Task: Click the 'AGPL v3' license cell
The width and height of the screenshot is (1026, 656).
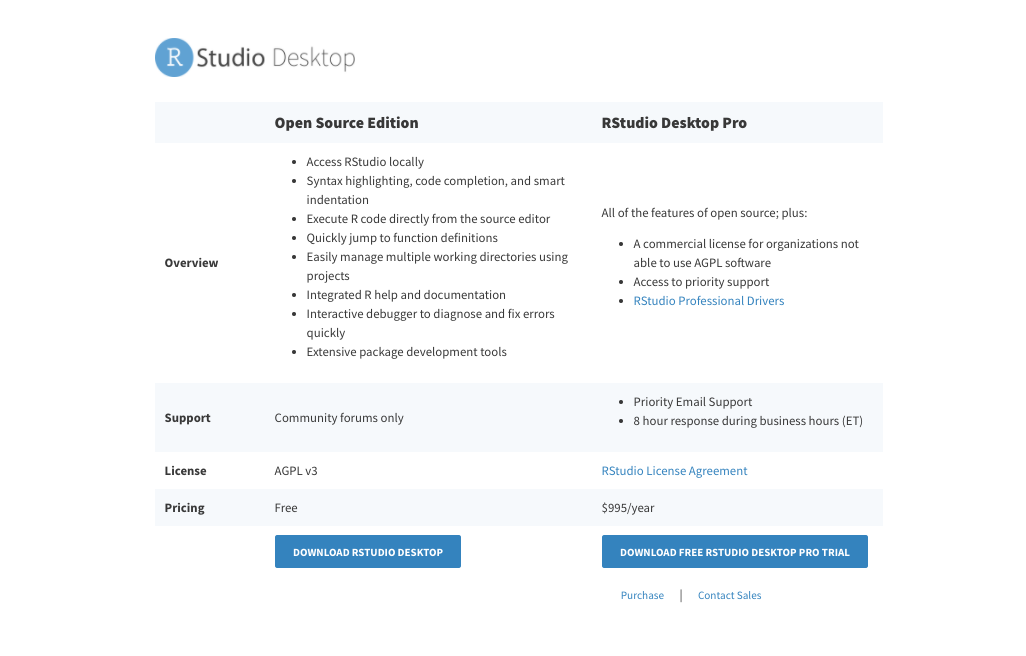Action: pos(296,471)
